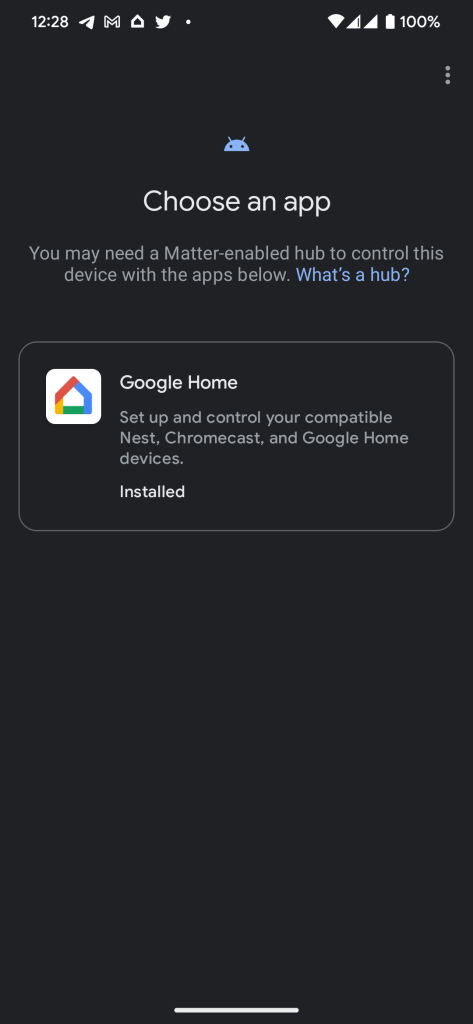
Task: Tap the "Installed" status label
Action: [152, 492]
